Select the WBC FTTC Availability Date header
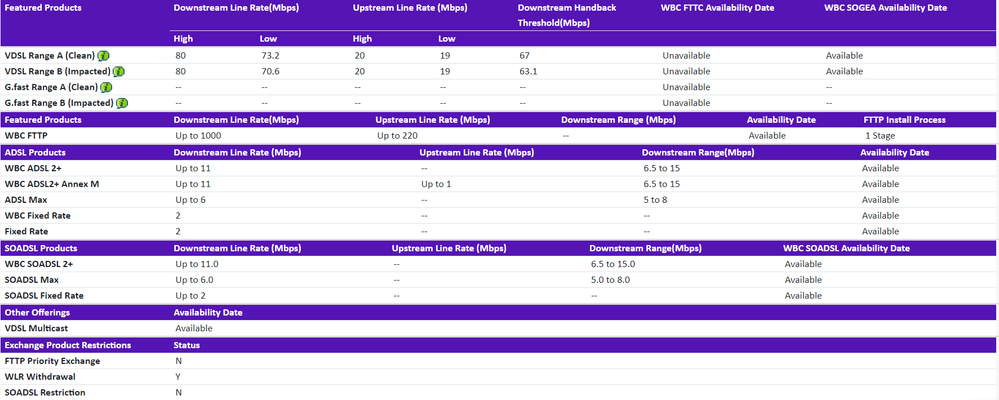Viewport: 999px width, 400px height. tap(719, 8)
